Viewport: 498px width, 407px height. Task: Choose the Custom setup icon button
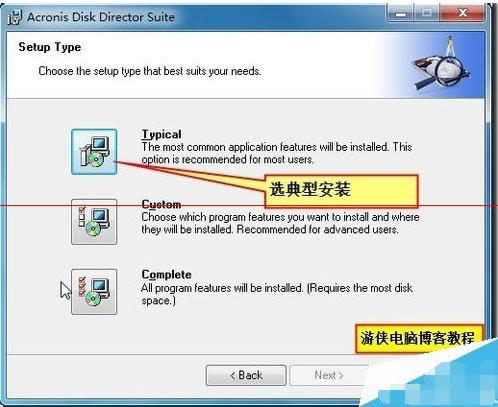click(x=94, y=222)
